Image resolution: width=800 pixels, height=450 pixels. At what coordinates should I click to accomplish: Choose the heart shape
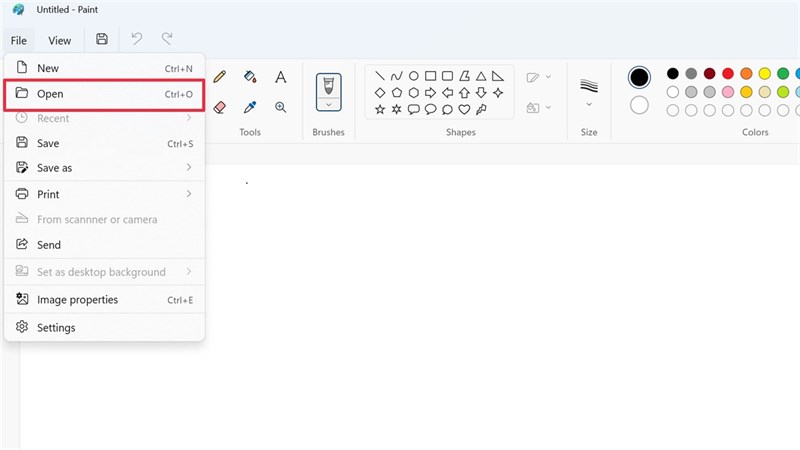pyautogui.click(x=464, y=109)
